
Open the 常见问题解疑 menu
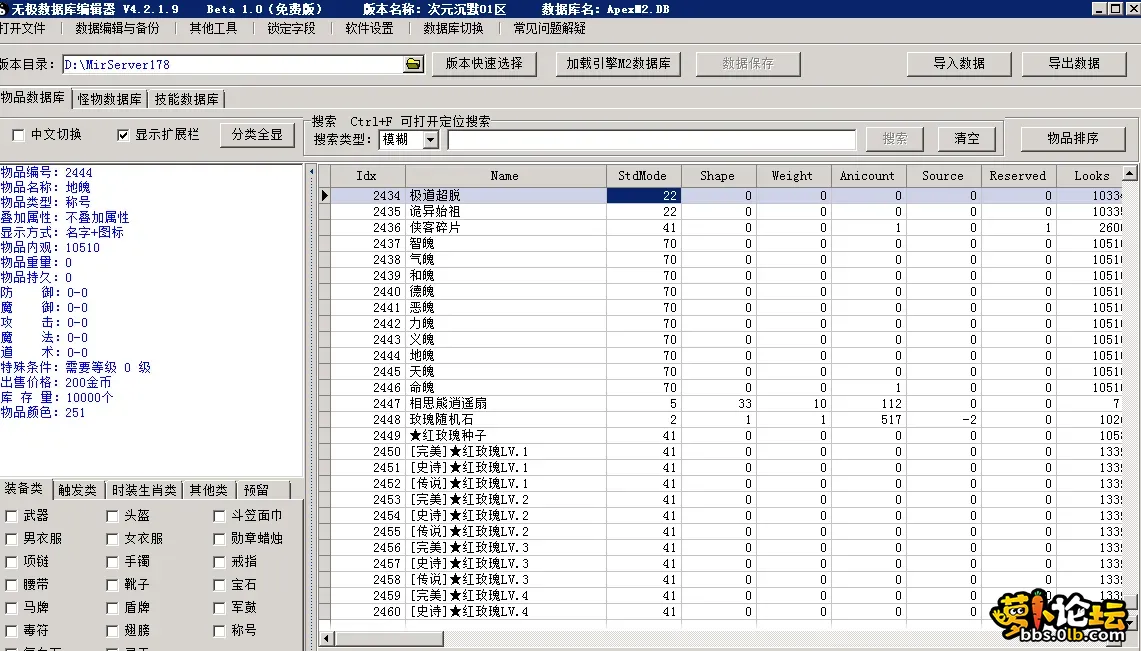[549, 28]
